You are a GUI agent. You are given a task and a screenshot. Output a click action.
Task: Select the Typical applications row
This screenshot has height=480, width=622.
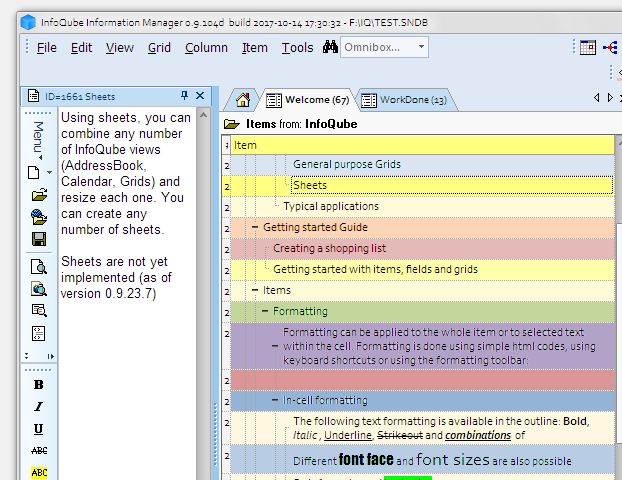(x=422, y=206)
